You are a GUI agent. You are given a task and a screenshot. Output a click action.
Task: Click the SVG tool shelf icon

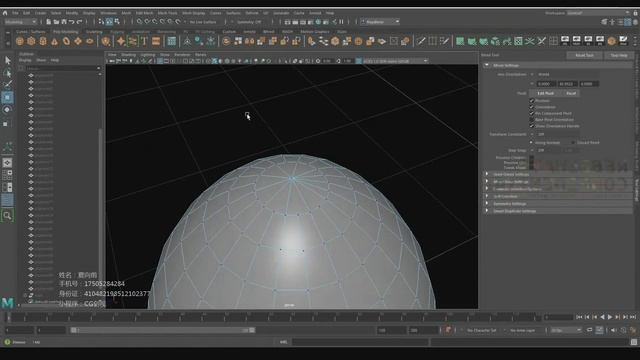[156, 41]
